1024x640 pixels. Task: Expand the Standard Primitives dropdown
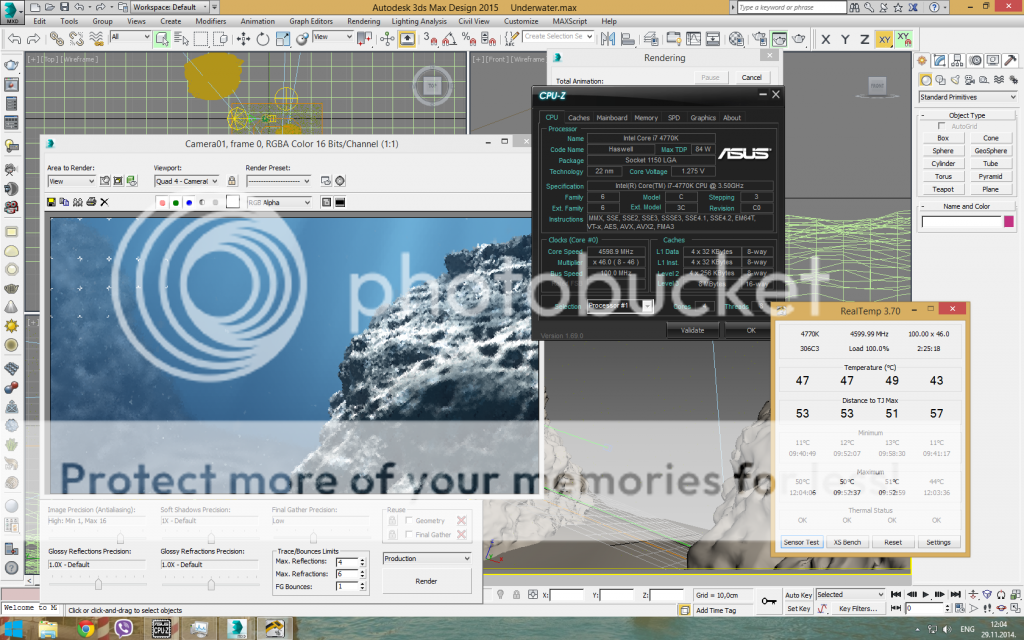click(x=967, y=97)
